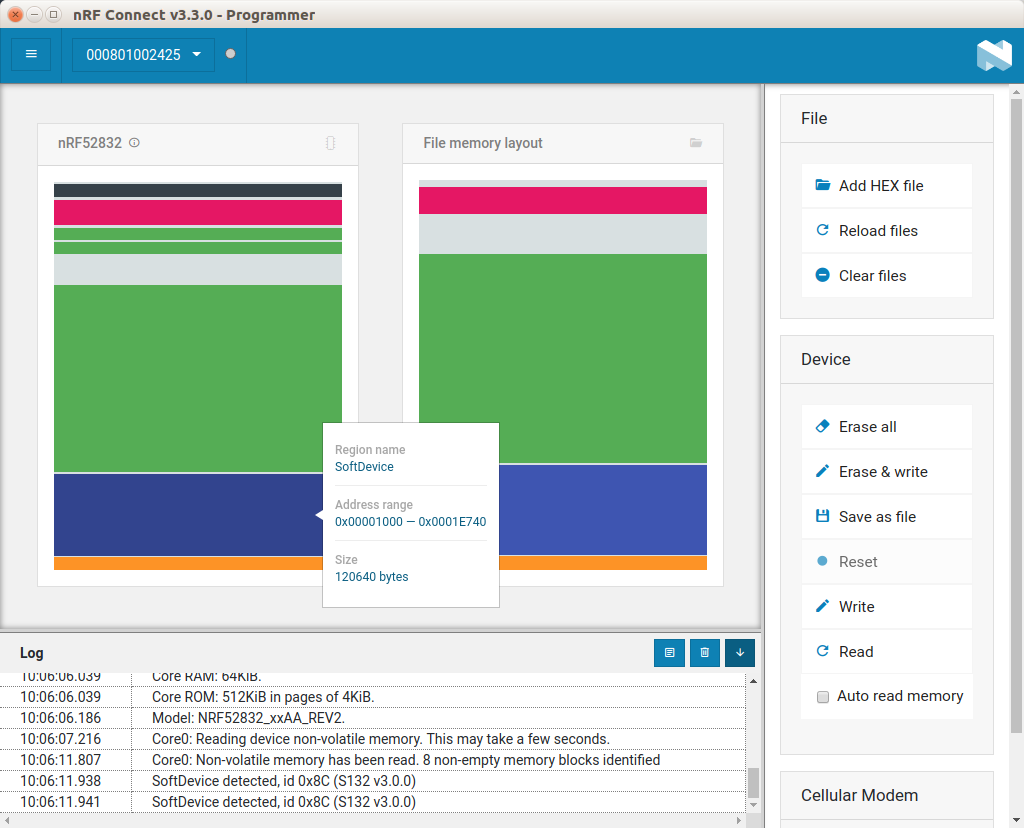Select the pink region in file memory layout
Image resolution: width=1024 pixels, height=828 pixels.
point(562,200)
